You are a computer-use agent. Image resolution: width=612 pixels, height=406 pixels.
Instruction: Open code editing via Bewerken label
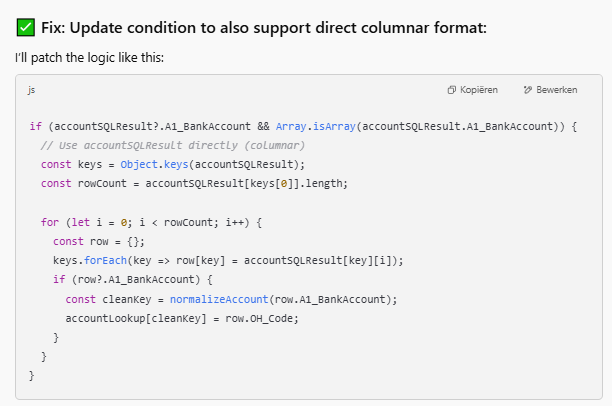coord(557,90)
